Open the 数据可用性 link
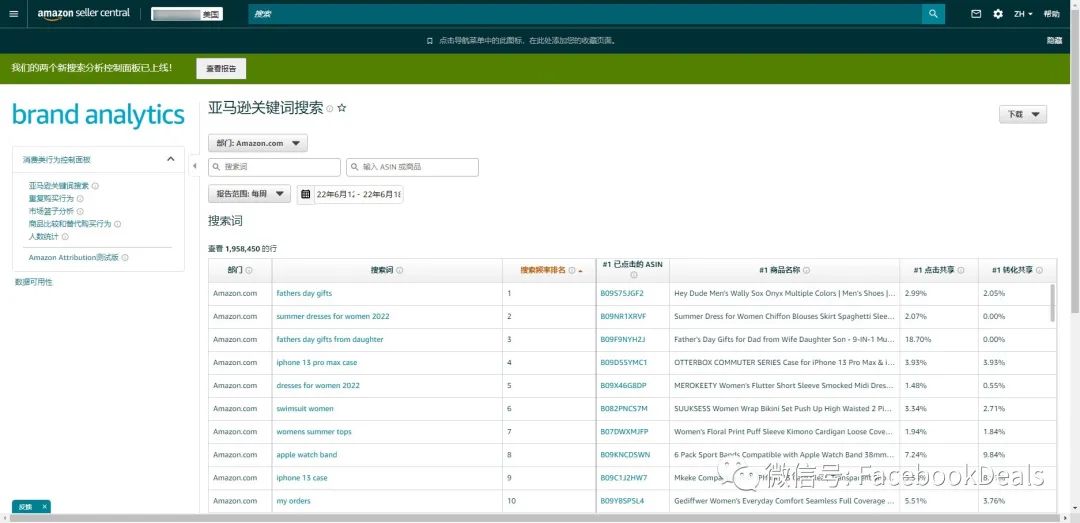Image resolution: width=1080 pixels, height=523 pixels. [x=34, y=283]
